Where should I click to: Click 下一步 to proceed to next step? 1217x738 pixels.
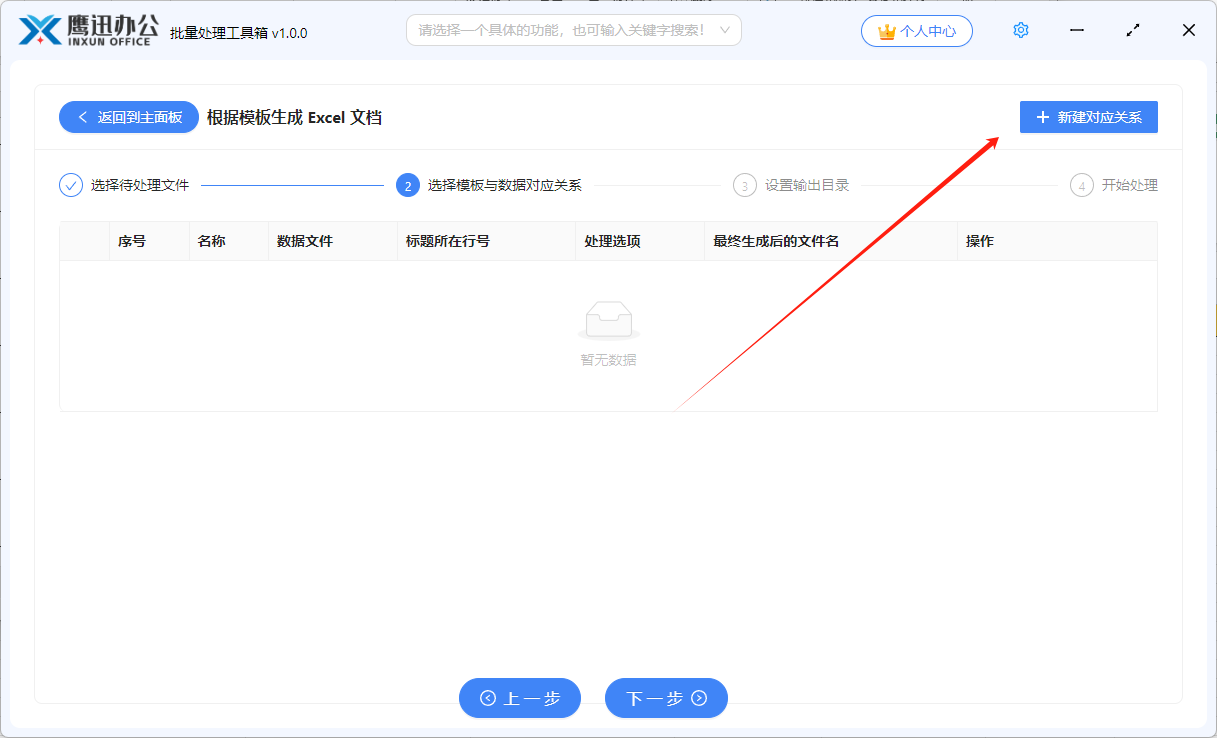[666, 698]
